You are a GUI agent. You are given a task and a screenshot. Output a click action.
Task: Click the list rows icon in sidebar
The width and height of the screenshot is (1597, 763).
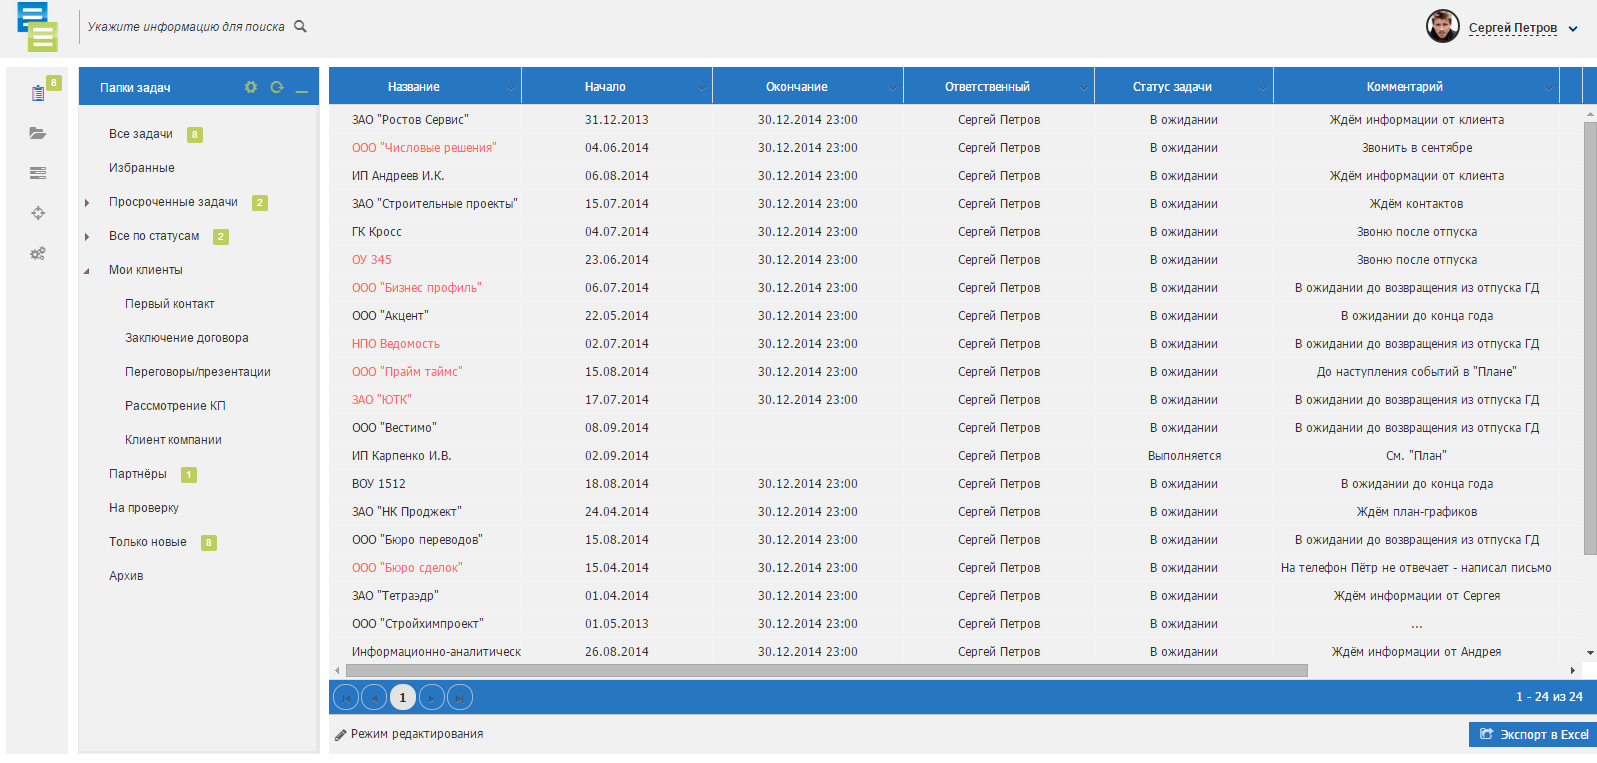38,173
